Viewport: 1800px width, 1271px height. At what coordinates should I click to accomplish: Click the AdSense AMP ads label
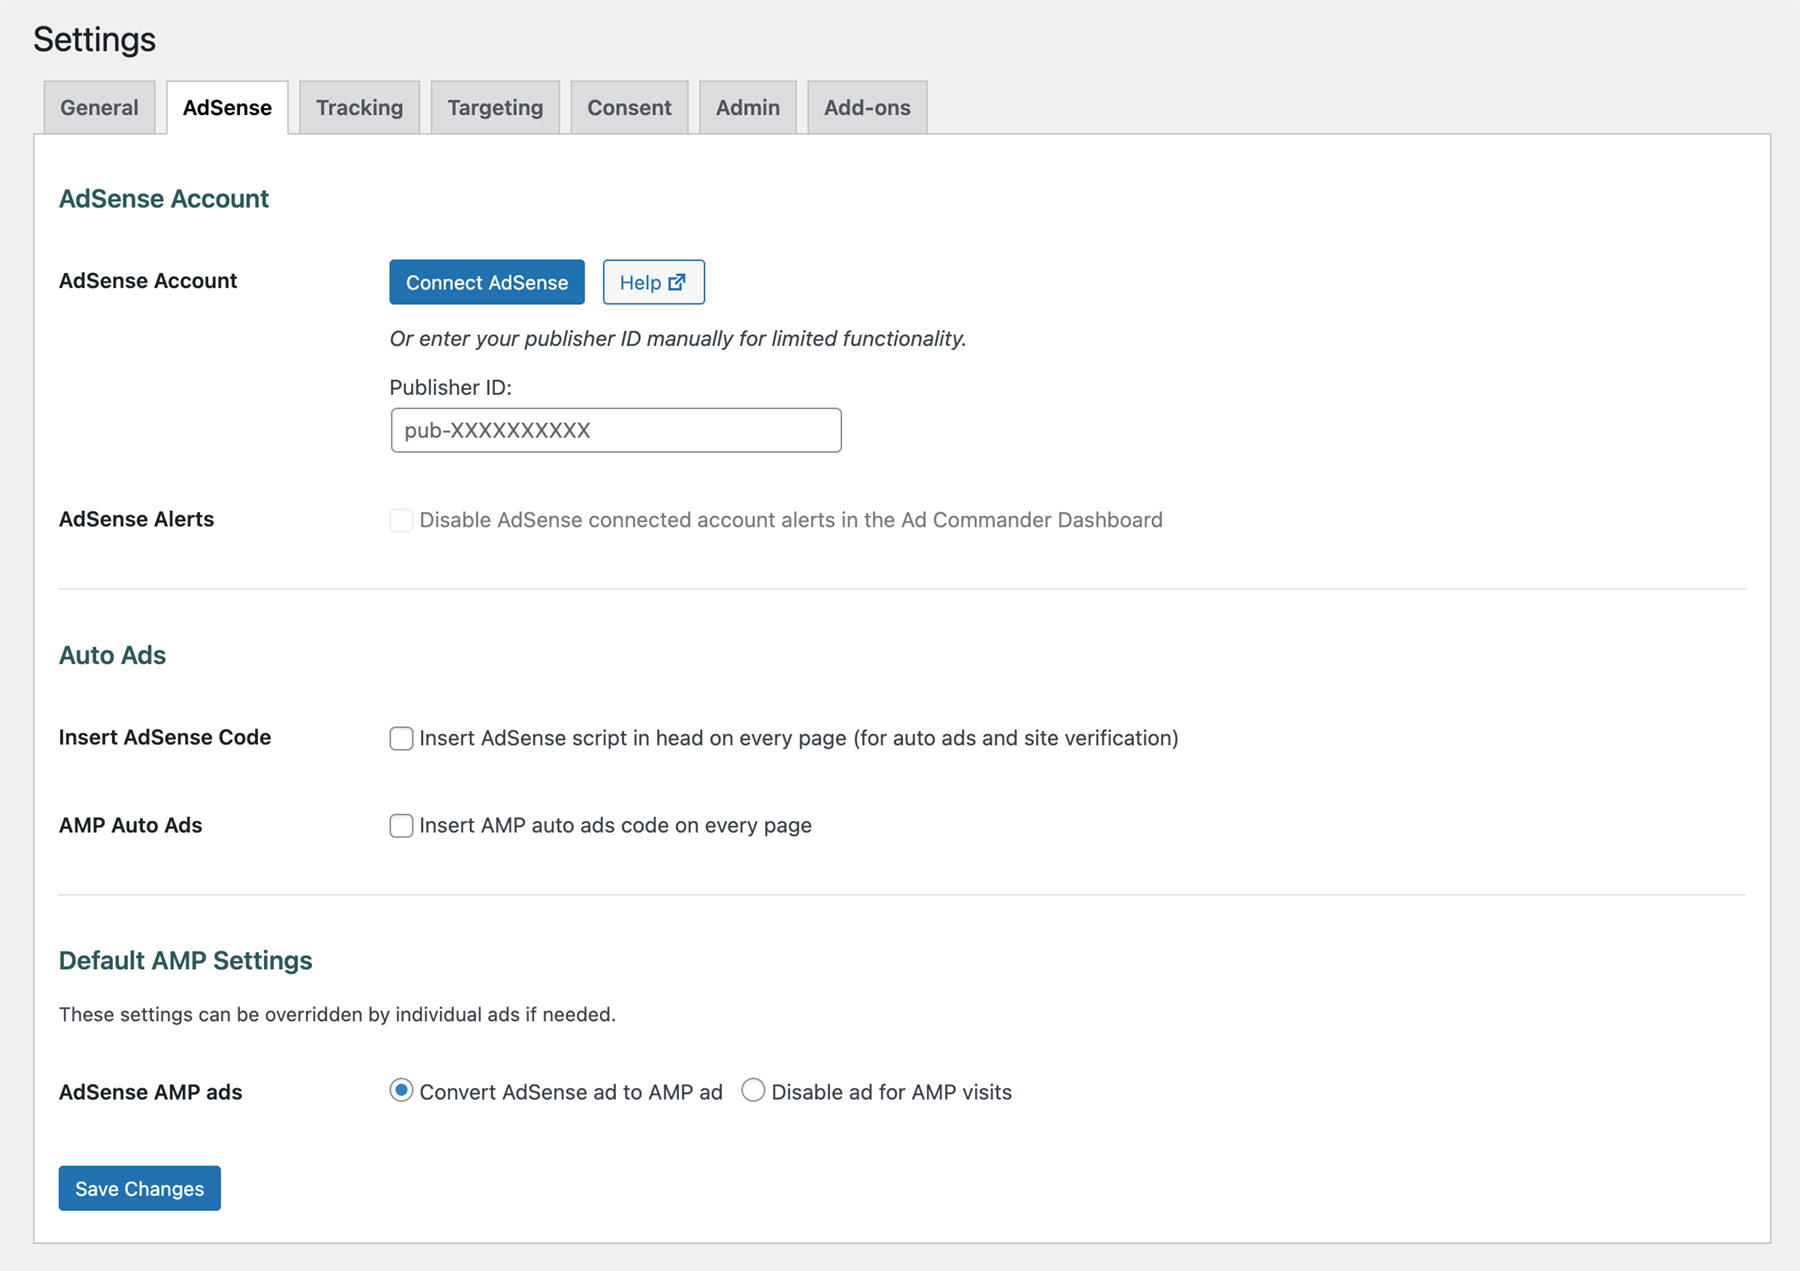click(x=150, y=1092)
